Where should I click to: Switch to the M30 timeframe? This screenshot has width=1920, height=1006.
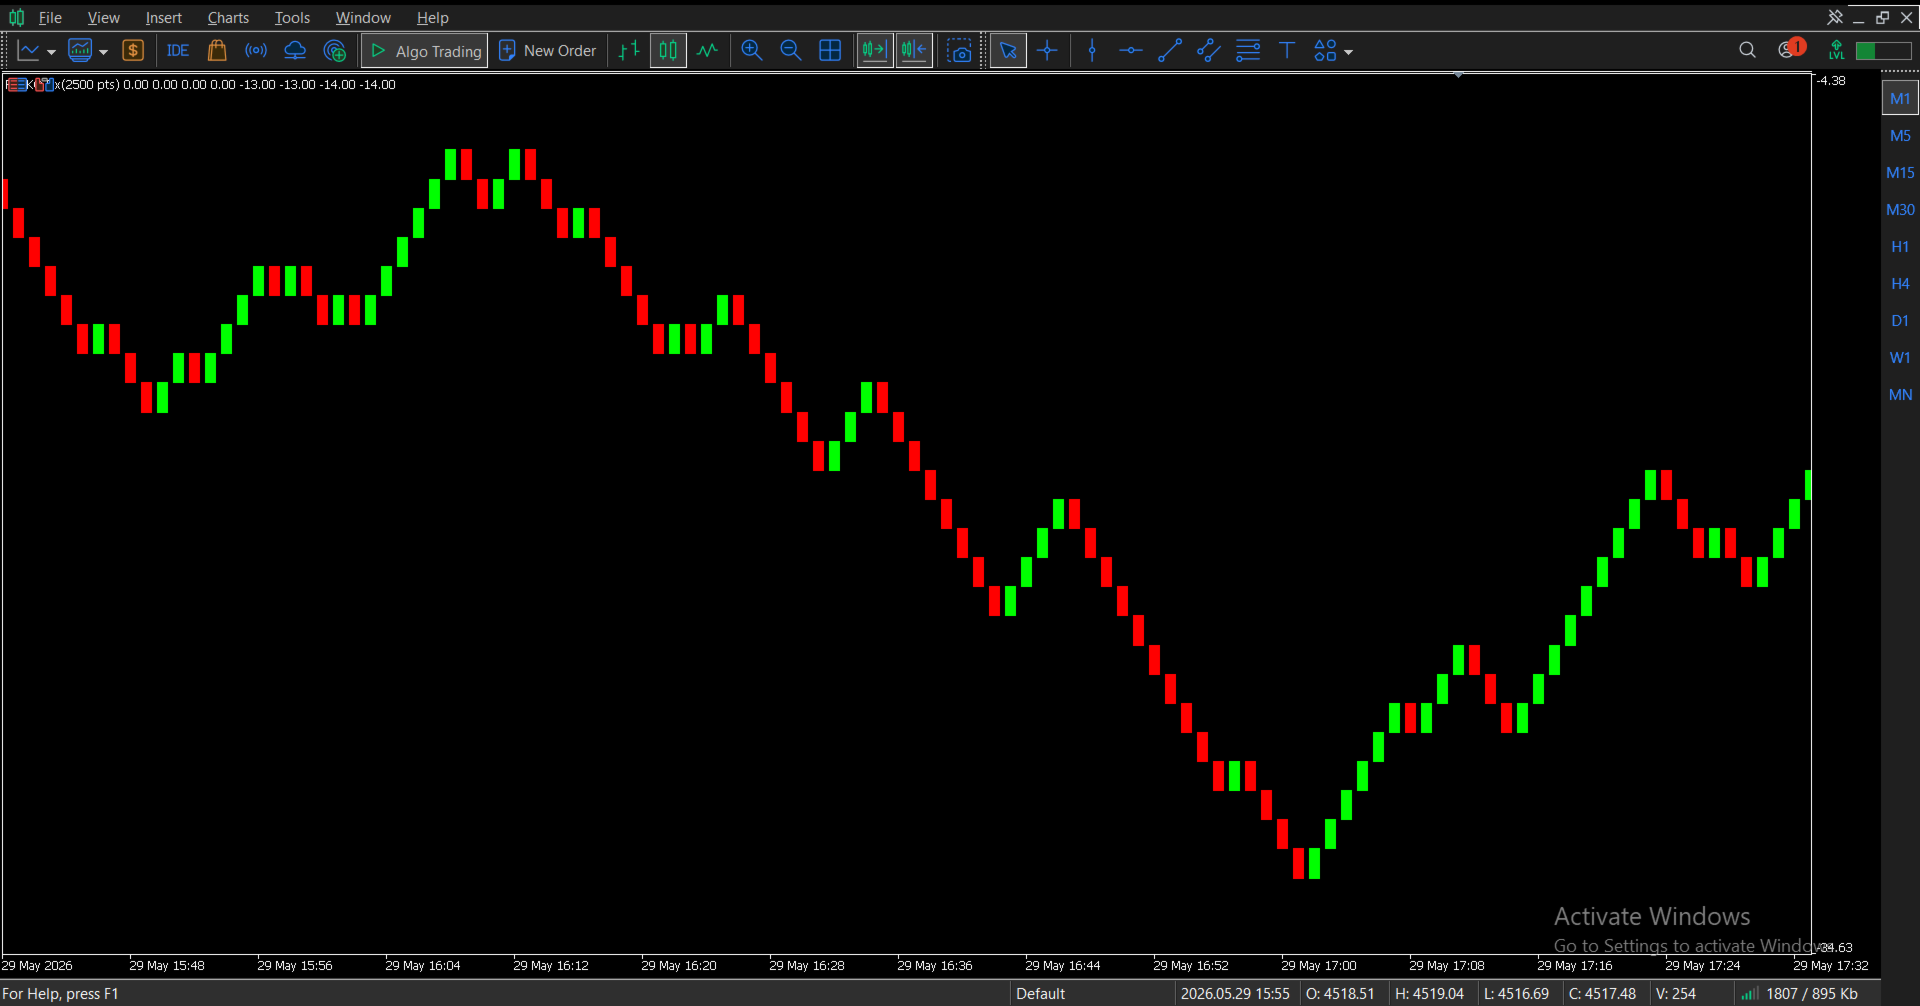tap(1900, 209)
